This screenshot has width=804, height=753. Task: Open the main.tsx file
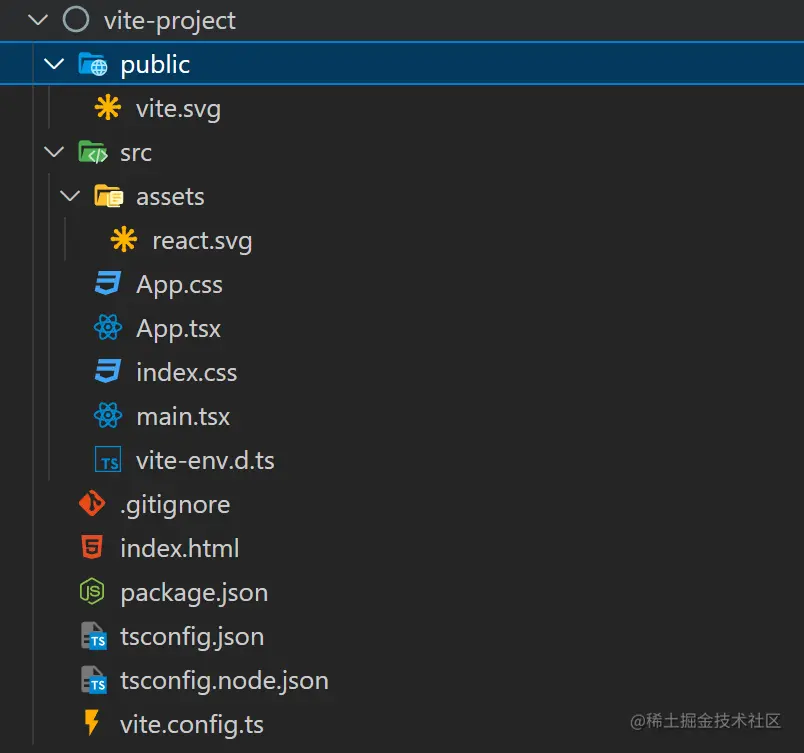click(183, 416)
